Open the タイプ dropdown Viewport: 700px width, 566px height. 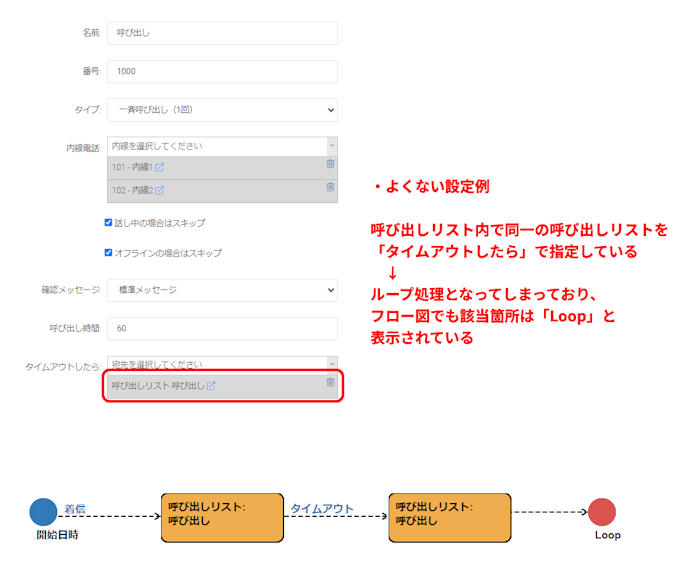(x=222, y=109)
